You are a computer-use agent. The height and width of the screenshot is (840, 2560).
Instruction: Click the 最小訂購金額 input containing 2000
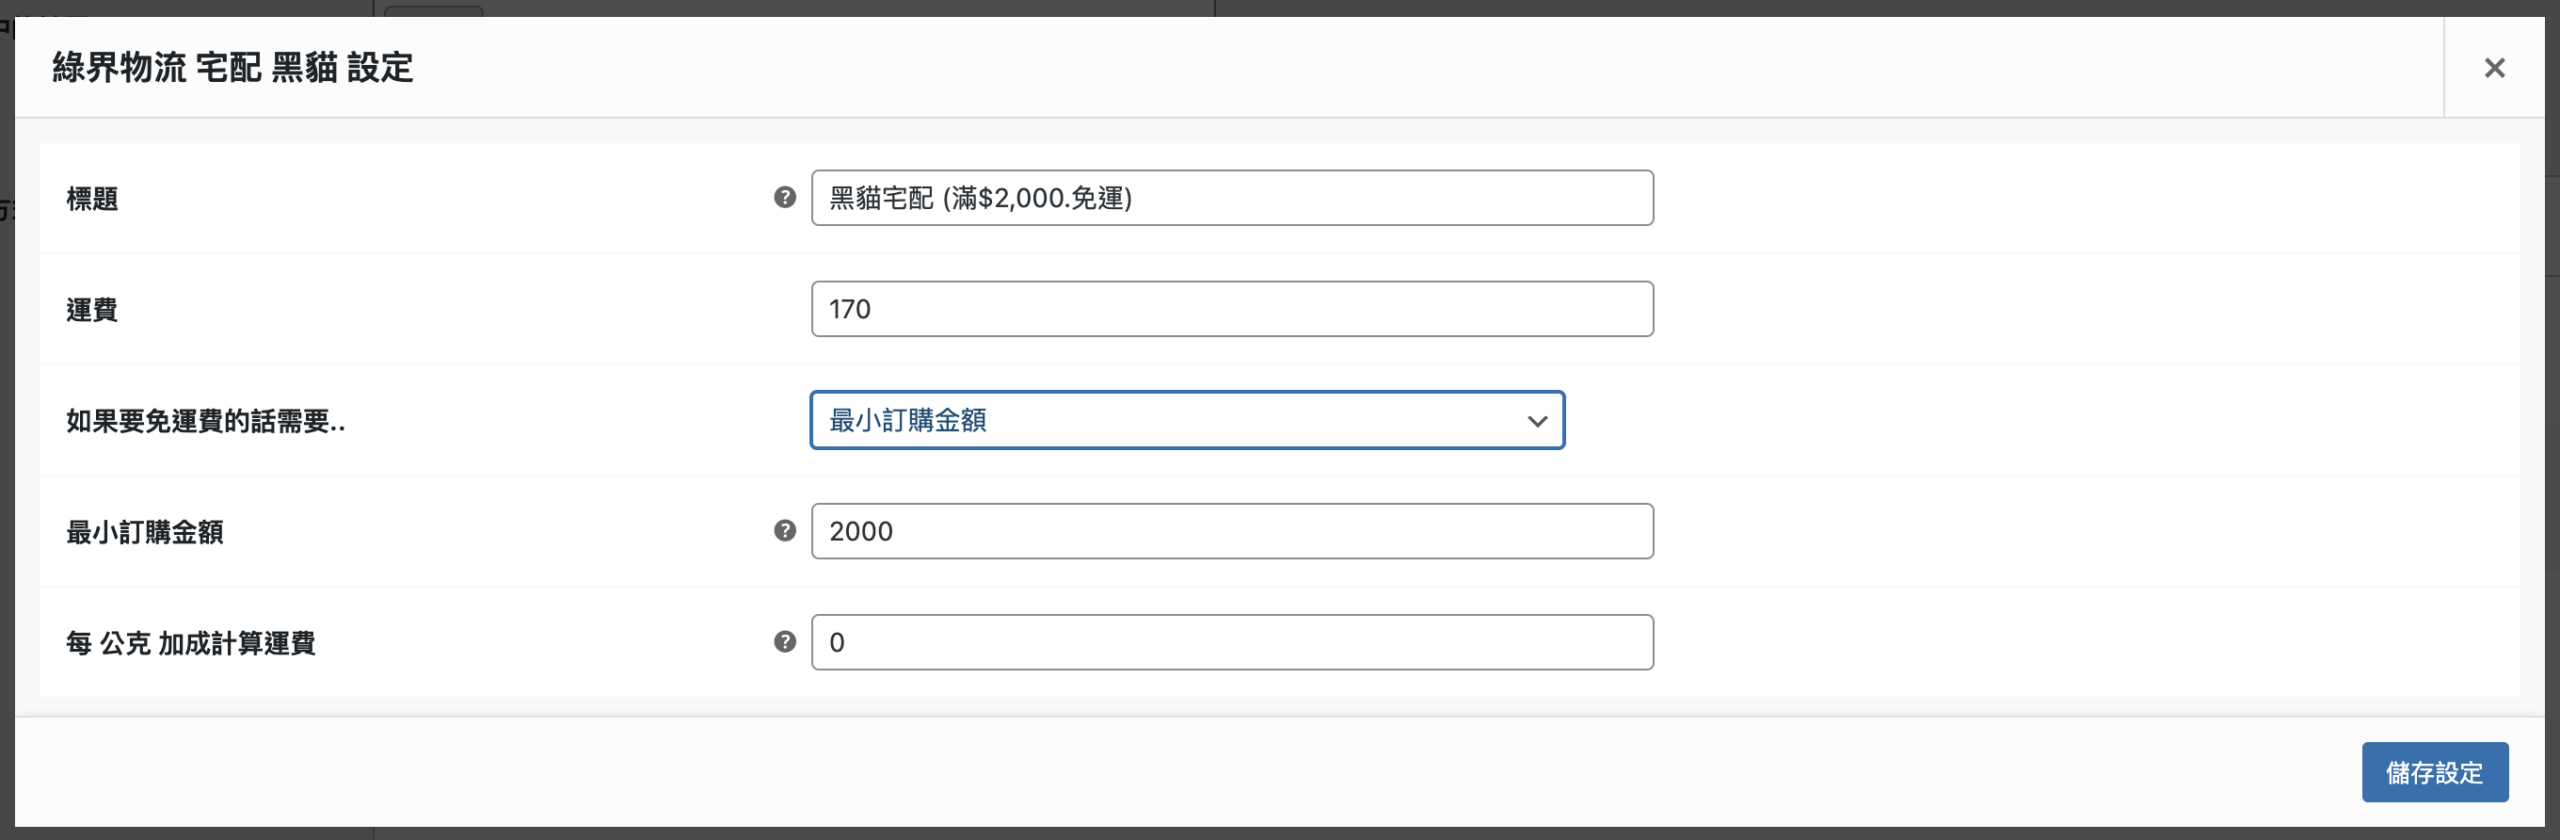point(1232,531)
